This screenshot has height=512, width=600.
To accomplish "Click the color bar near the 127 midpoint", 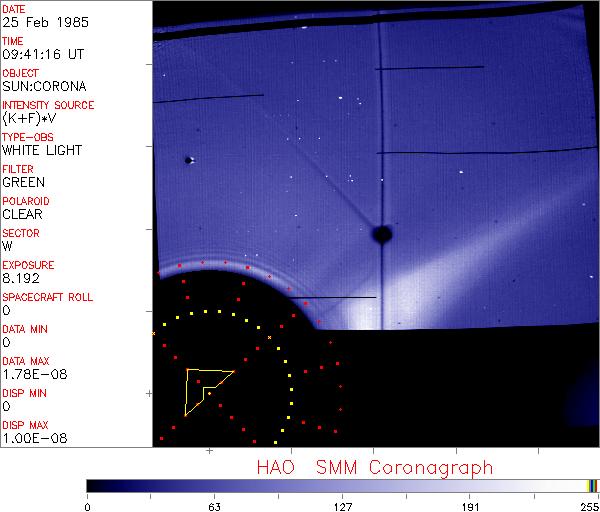I will point(342,485).
